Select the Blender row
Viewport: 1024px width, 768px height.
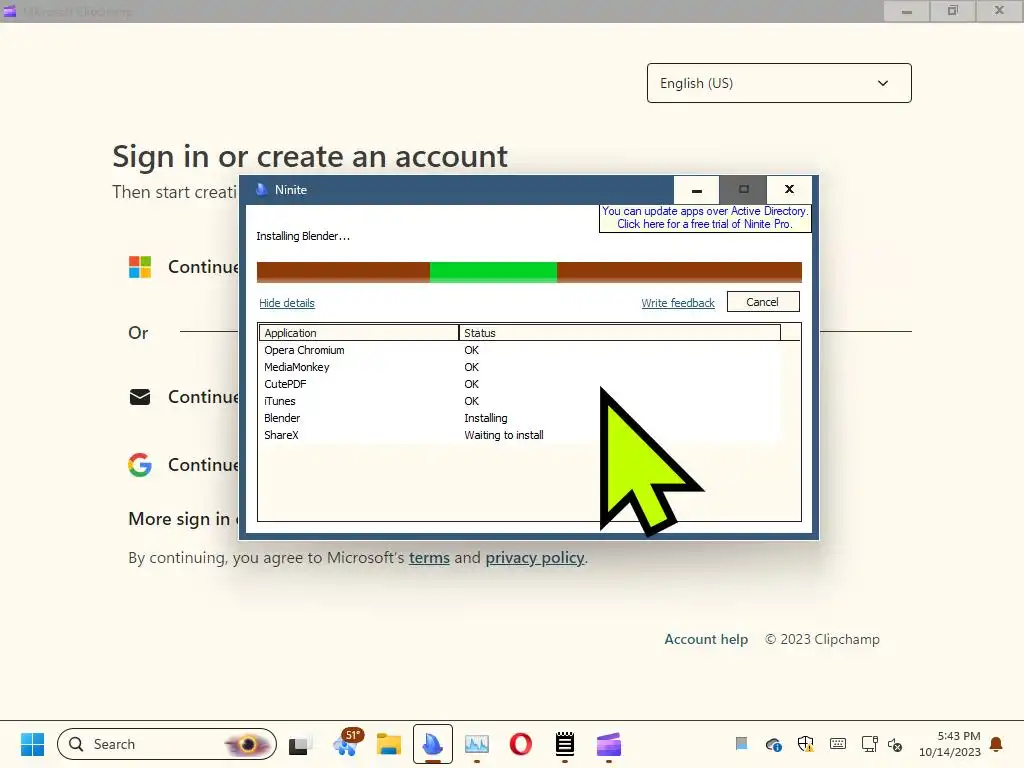(x=519, y=418)
